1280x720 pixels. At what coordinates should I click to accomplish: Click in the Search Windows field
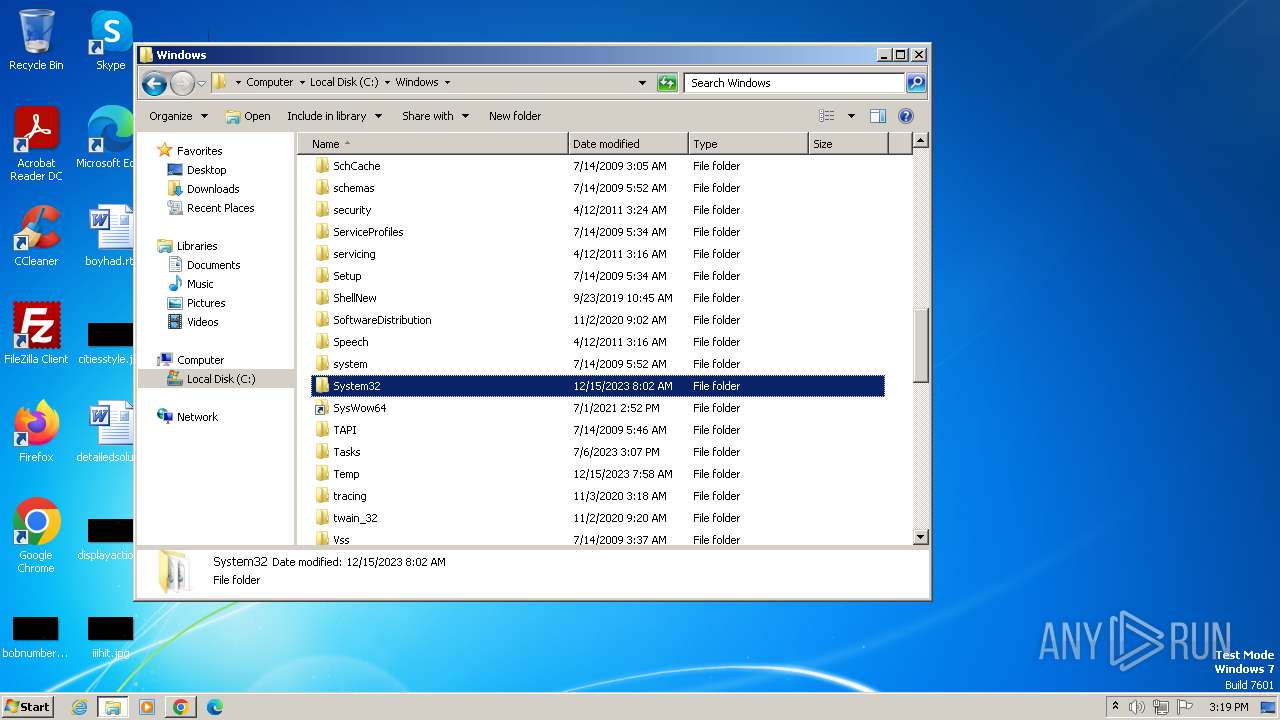pos(794,83)
